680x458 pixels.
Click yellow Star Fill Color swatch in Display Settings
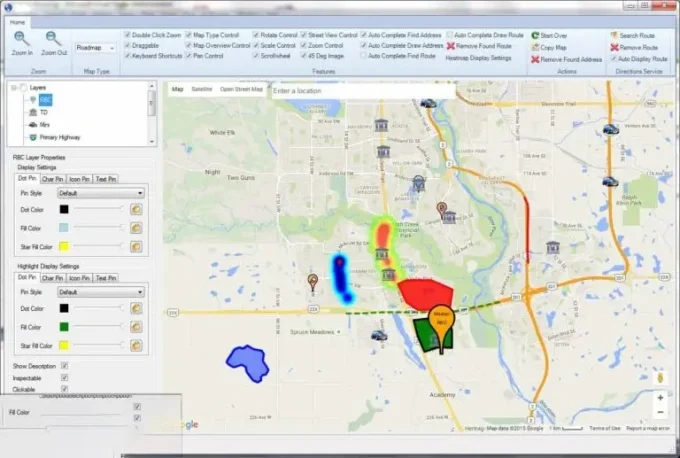[64, 245]
